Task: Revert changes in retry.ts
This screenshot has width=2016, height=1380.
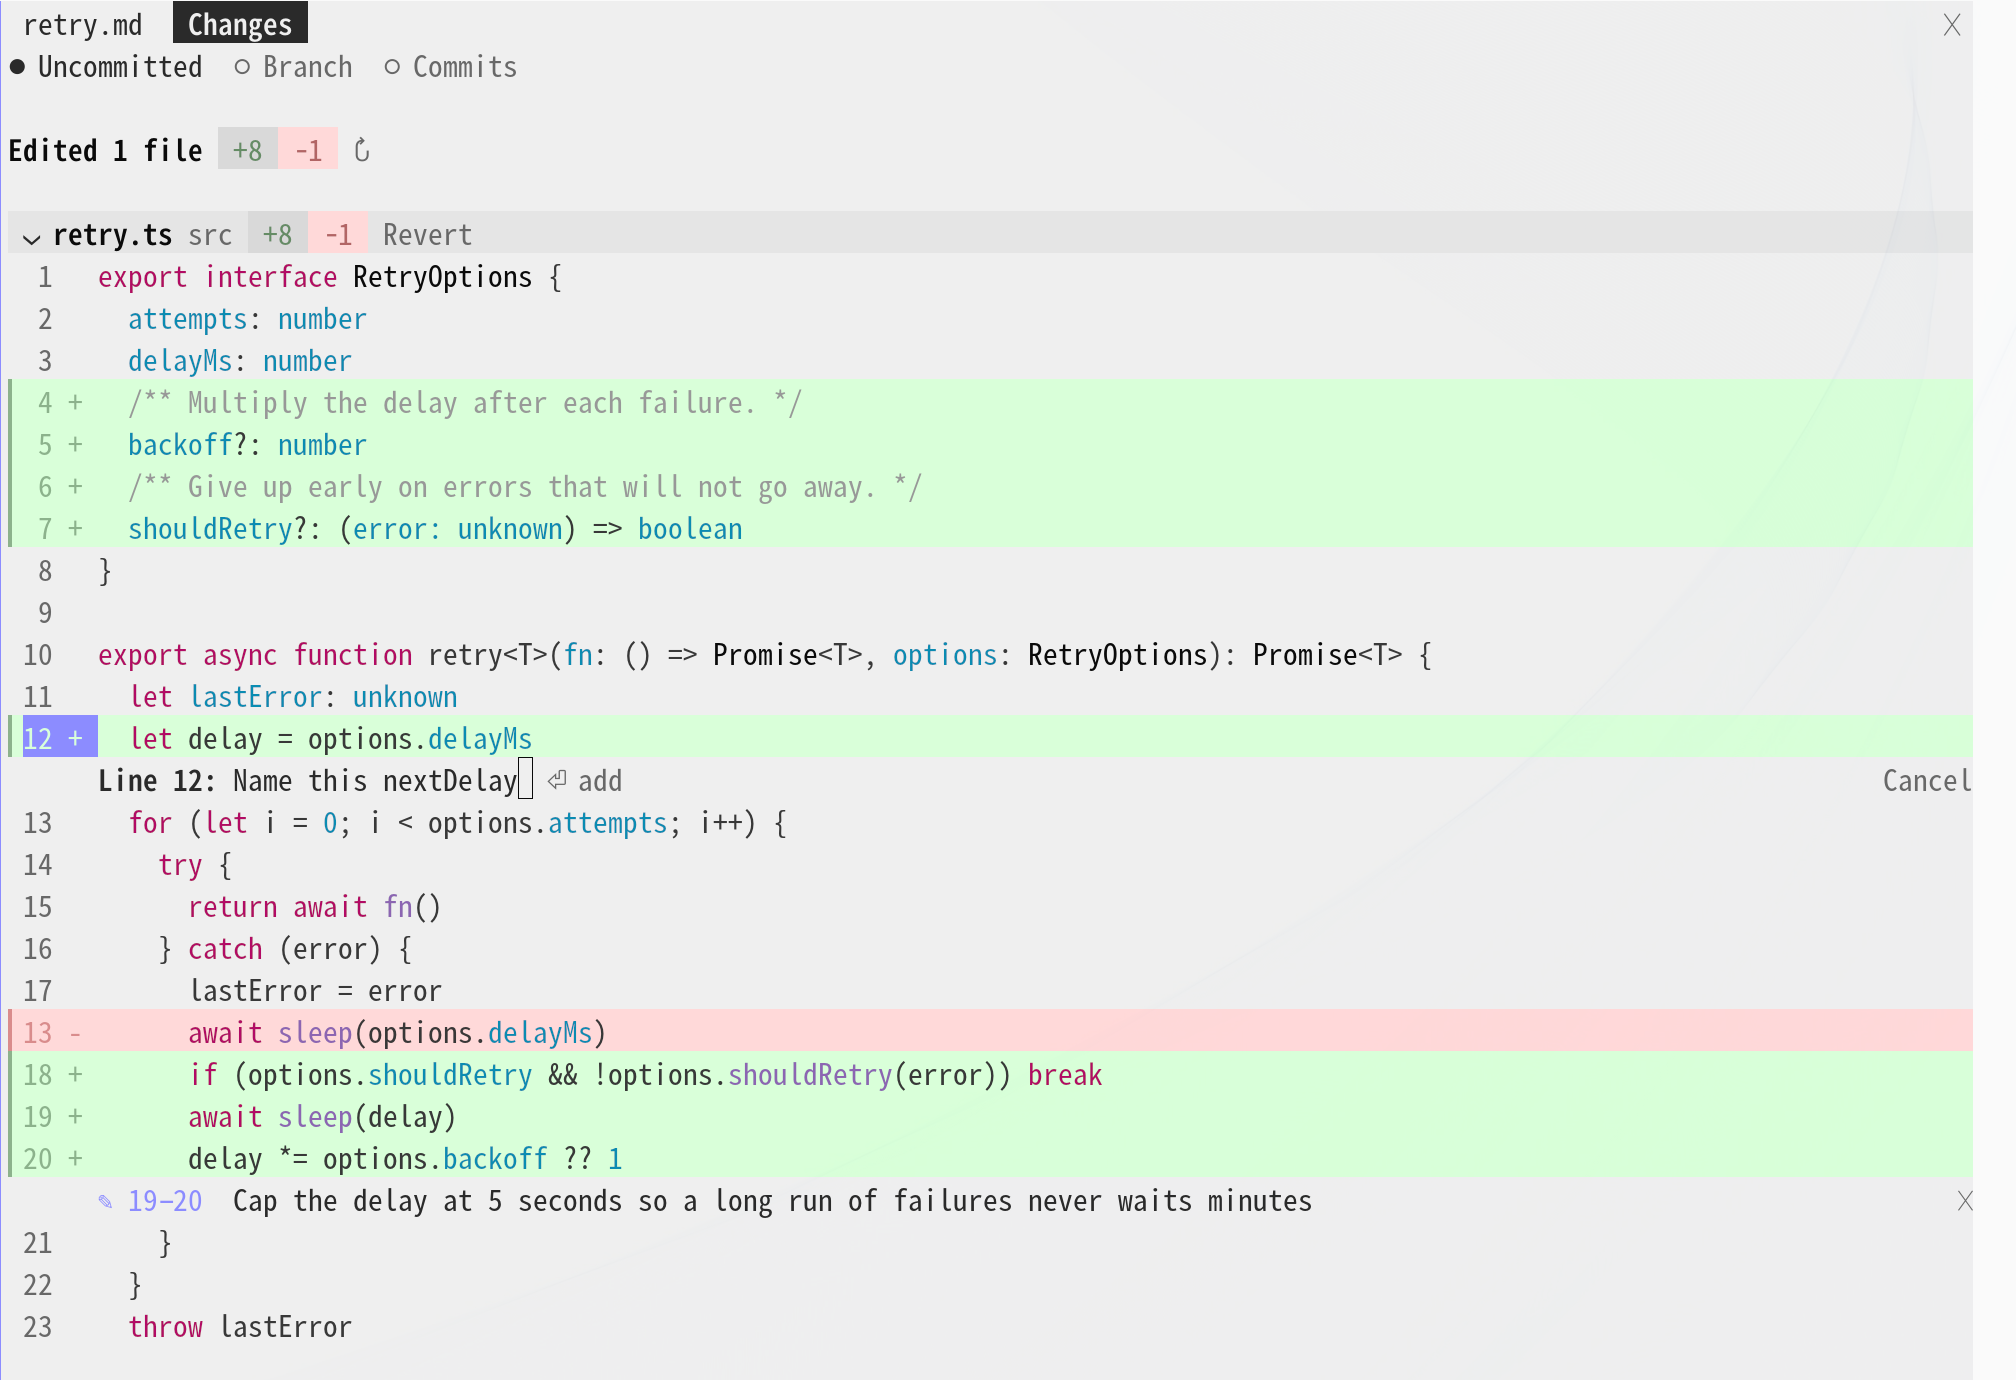Action: (427, 235)
